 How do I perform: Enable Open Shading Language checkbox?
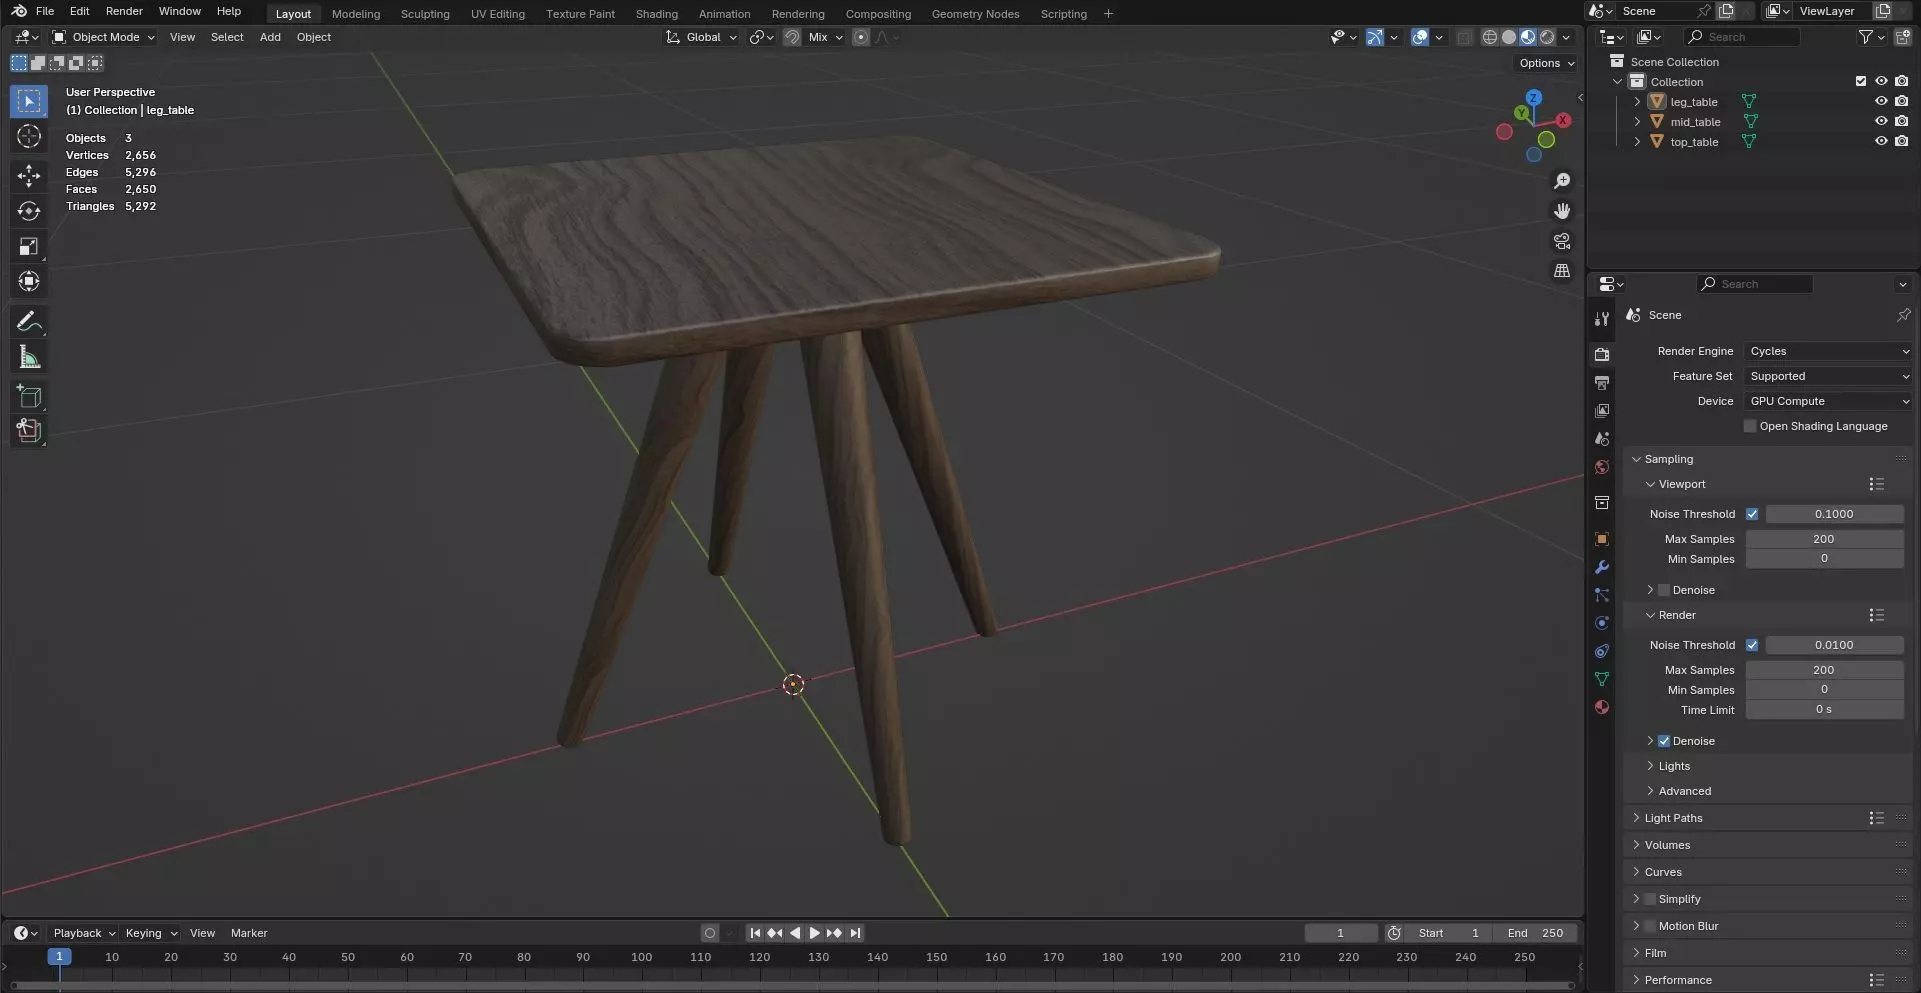coord(1750,426)
